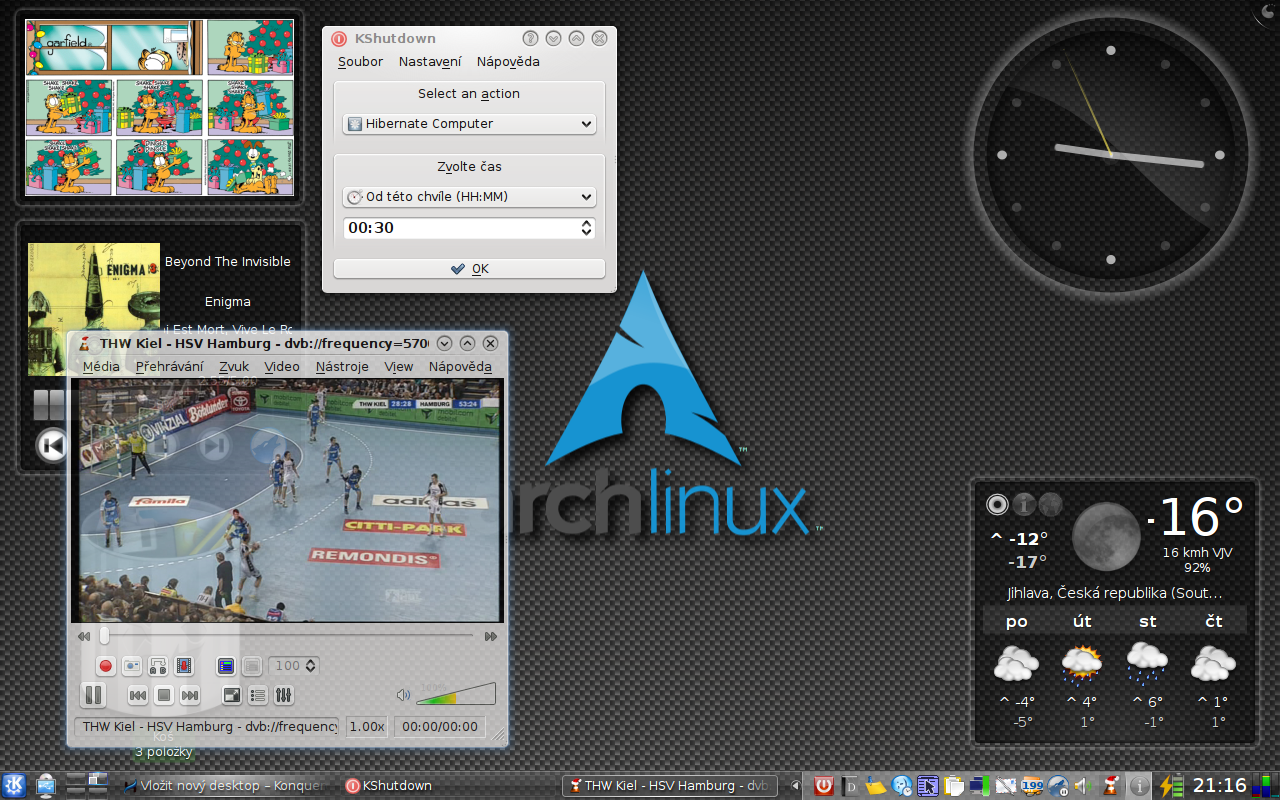Viewport: 1280px width, 800px height.
Task: Toggle teletext transparency button in VLC
Action: click(x=252, y=665)
